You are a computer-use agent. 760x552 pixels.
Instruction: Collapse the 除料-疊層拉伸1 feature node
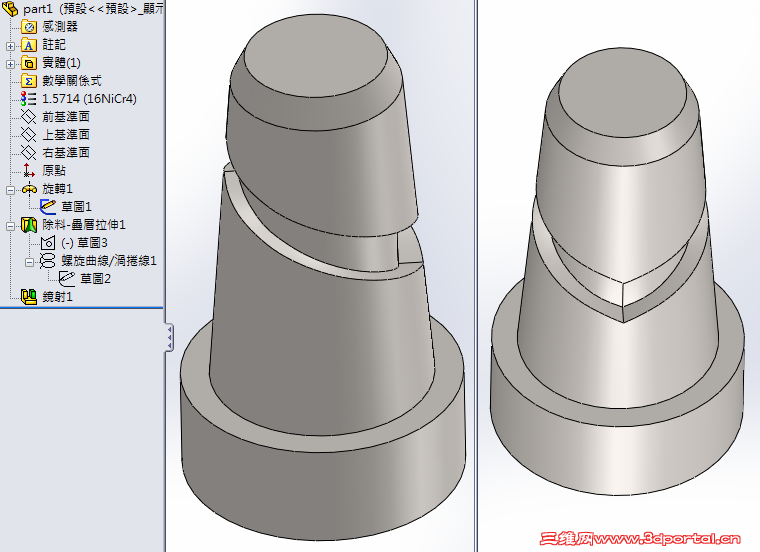pos(10,226)
